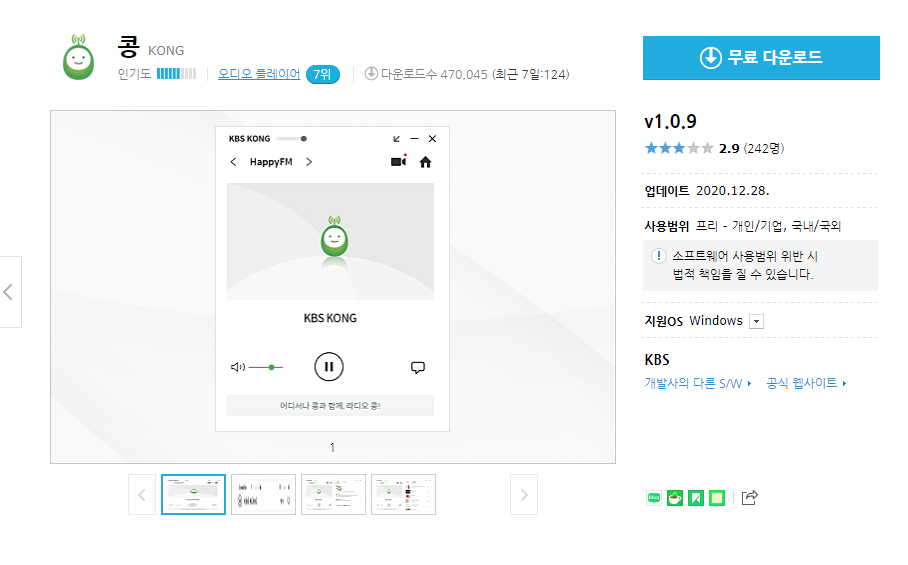Image resolution: width=908 pixels, height=565 pixels.
Task: Click the pause button in KBS KONG player
Action: pos(329,367)
